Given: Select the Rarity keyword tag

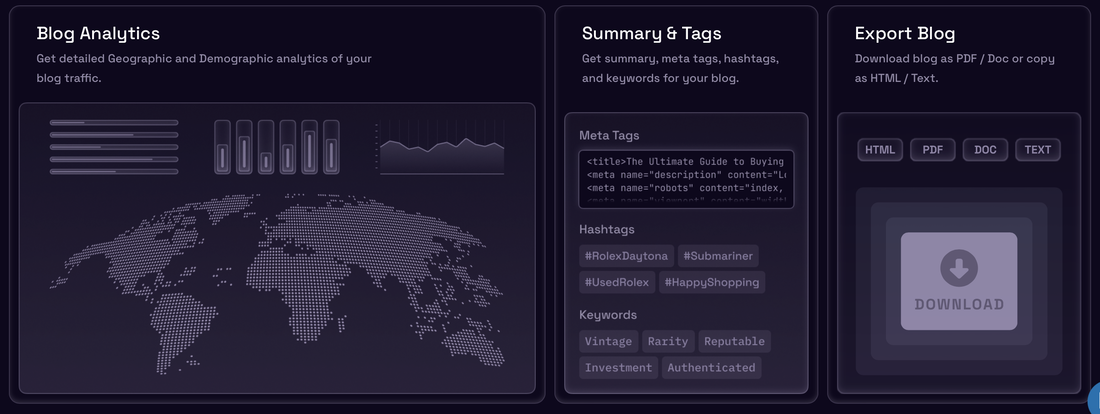Looking at the screenshot, I should [668, 341].
